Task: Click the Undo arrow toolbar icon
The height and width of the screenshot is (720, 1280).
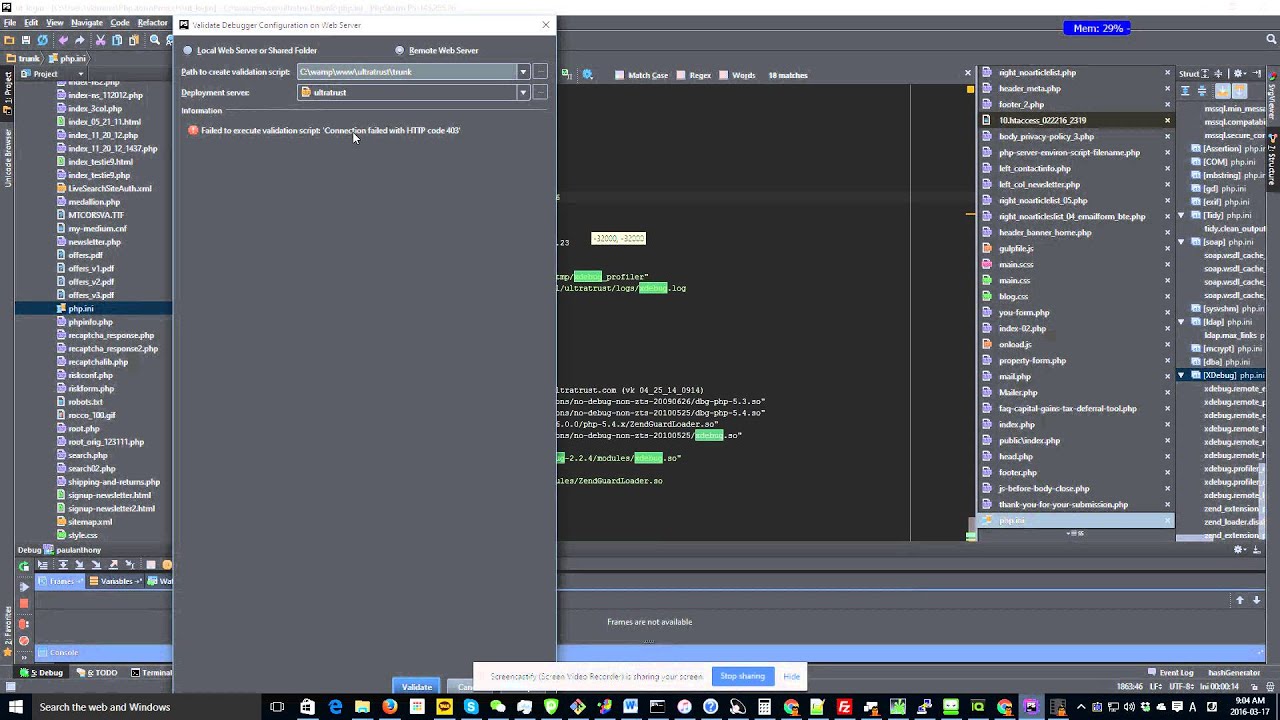Action: point(63,40)
